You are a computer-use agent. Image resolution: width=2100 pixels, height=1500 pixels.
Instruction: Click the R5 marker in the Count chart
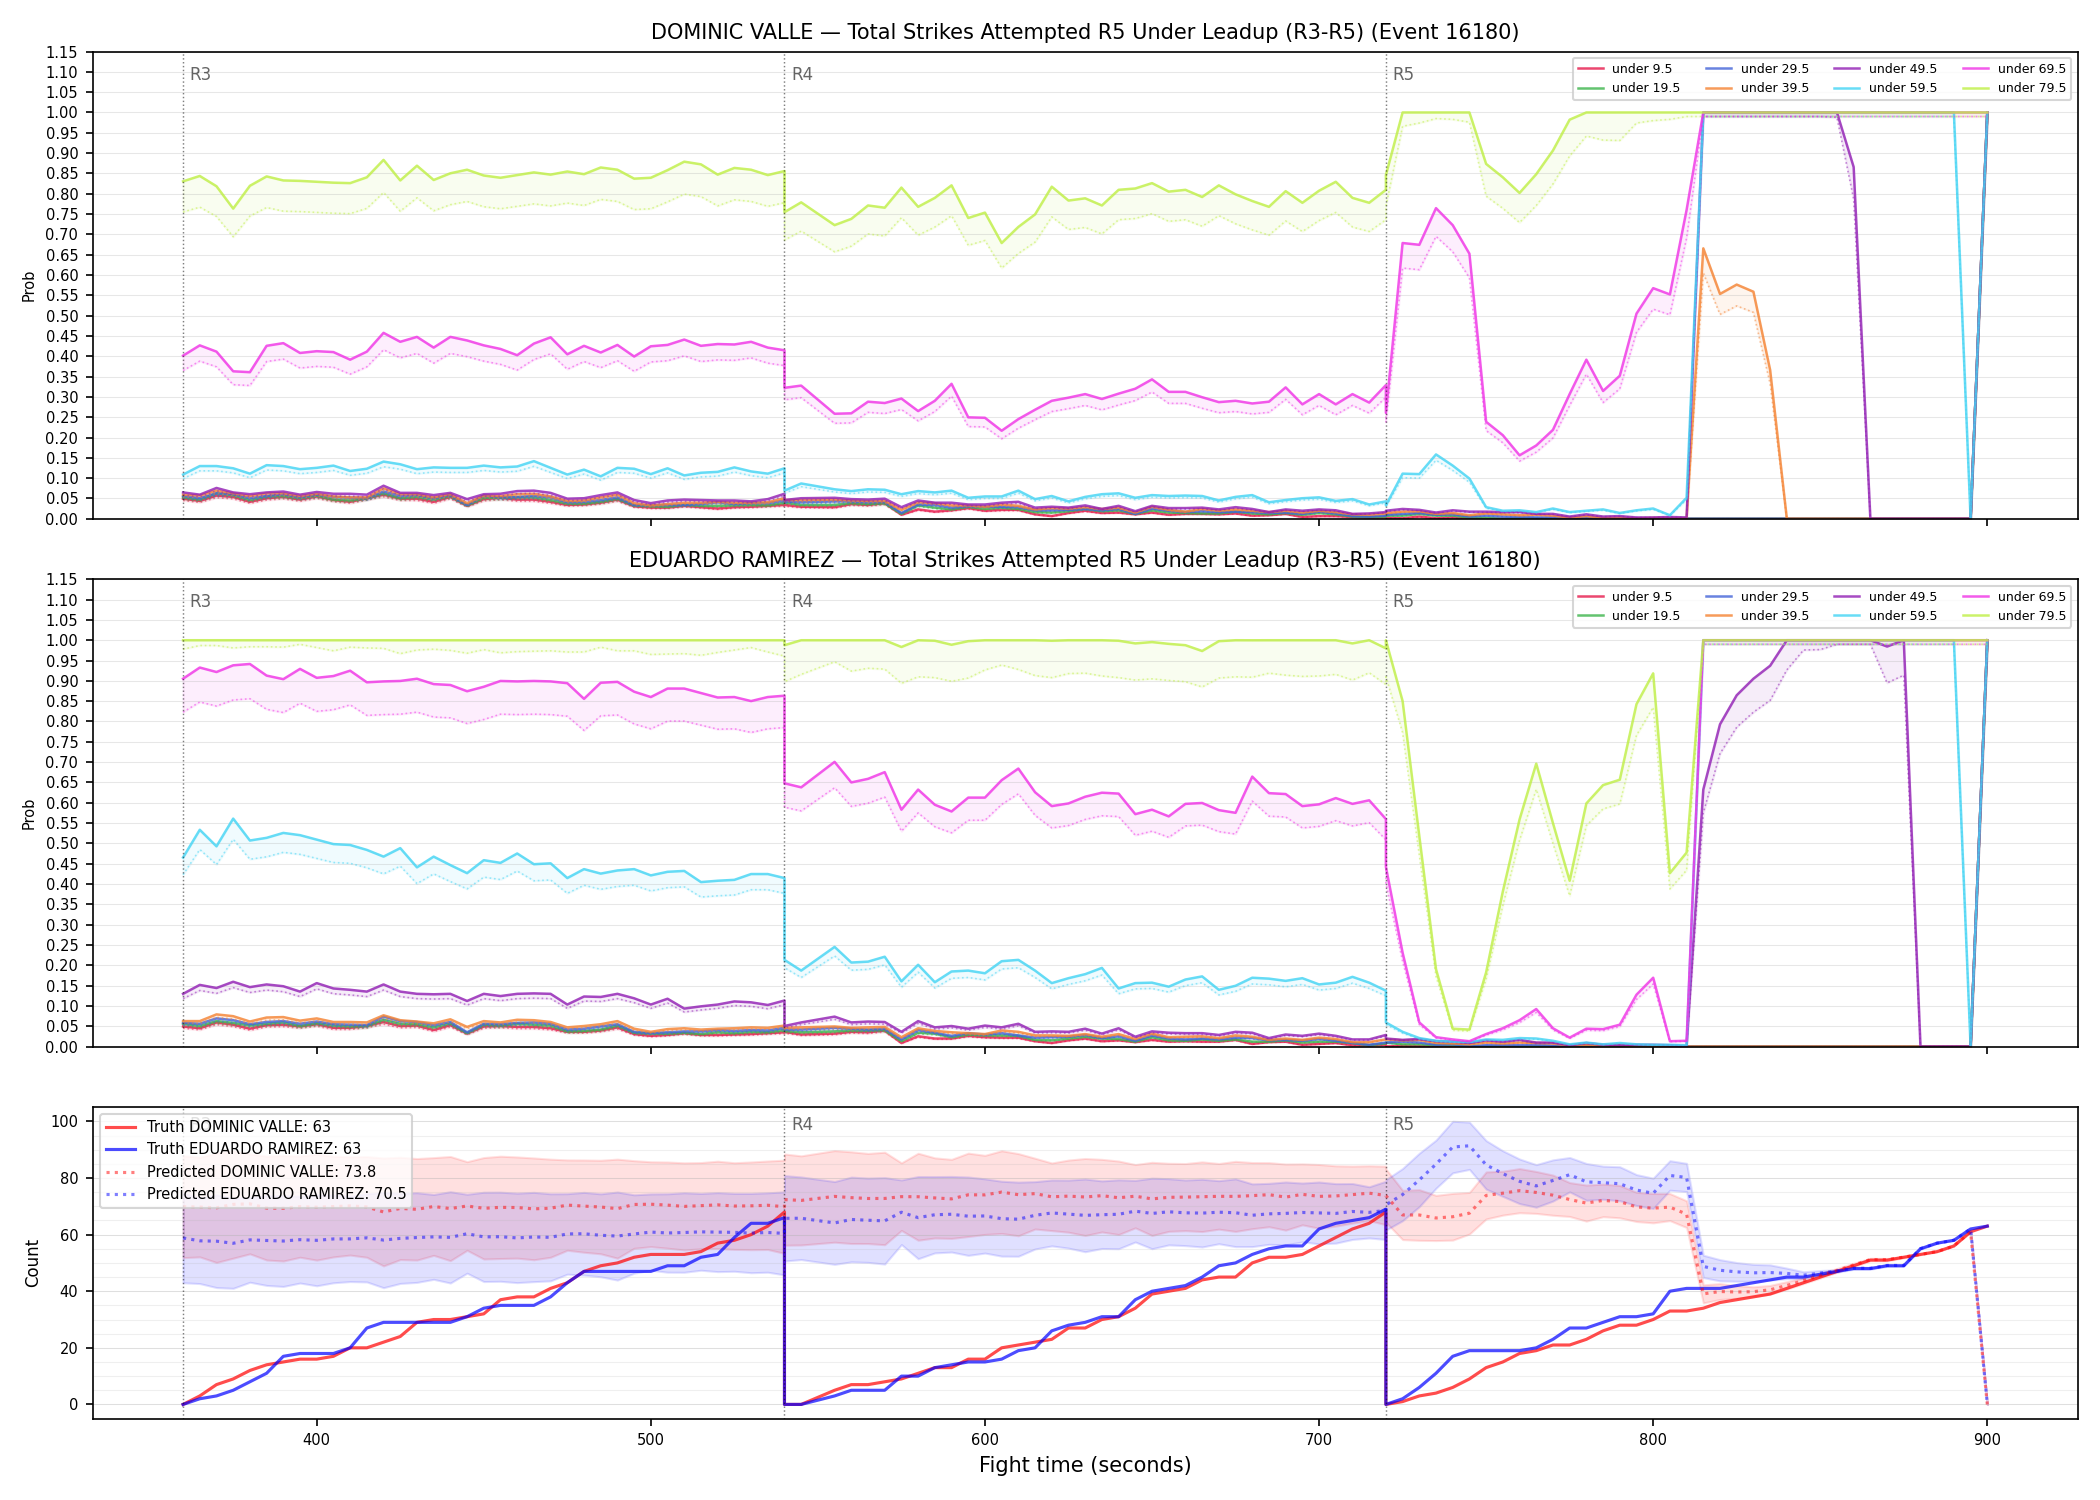coord(1403,1124)
